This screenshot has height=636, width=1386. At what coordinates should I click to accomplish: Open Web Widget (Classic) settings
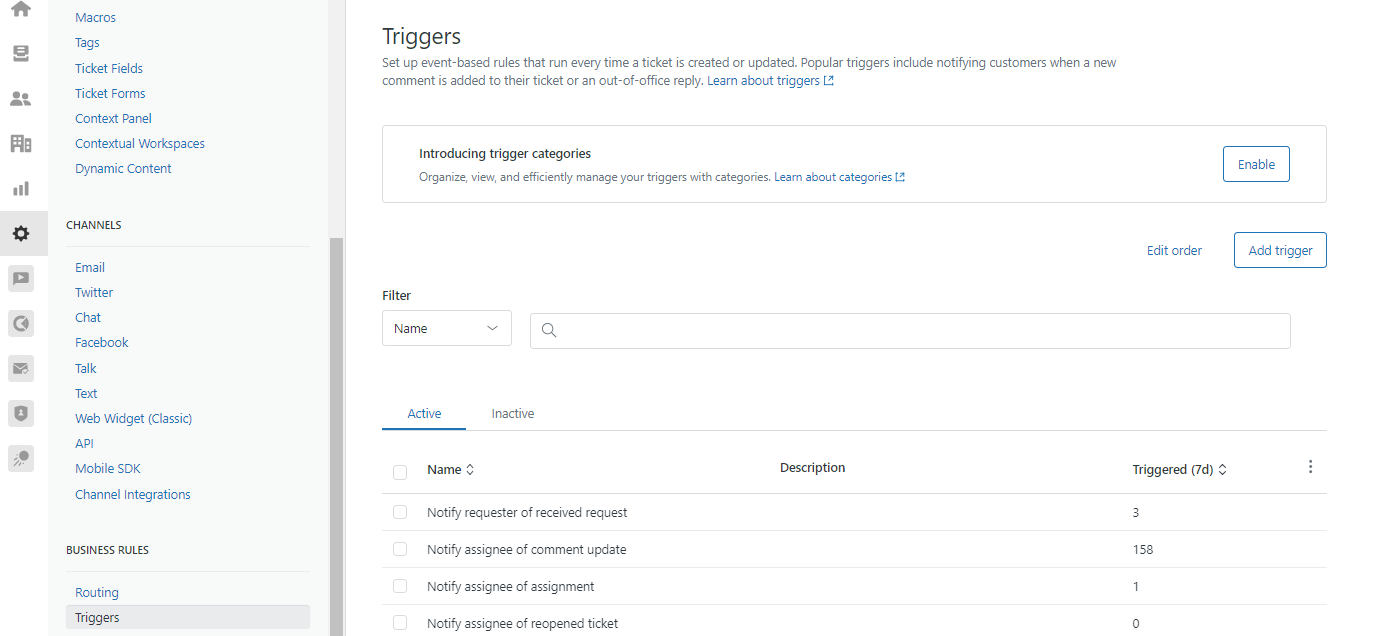pyautogui.click(x=133, y=418)
